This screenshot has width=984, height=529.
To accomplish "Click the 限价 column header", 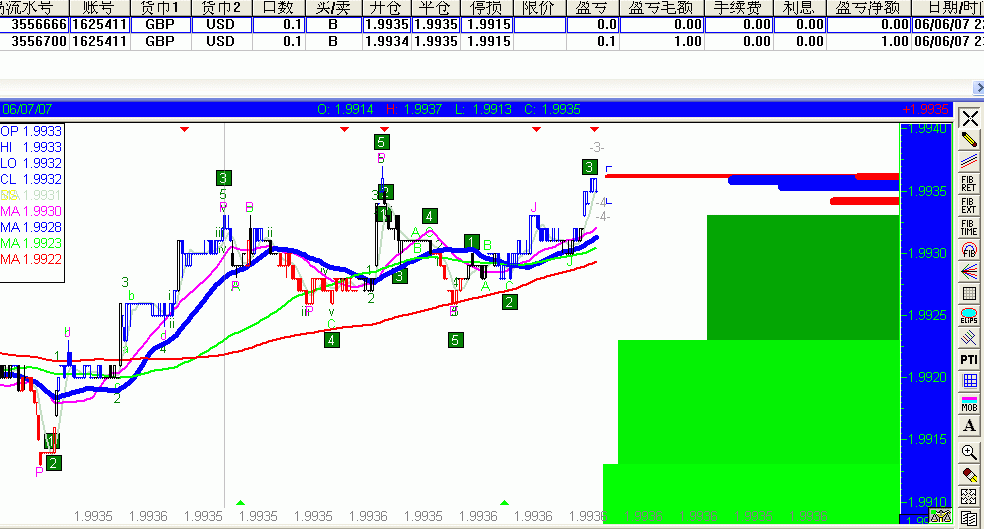I will pyautogui.click(x=539, y=8).
